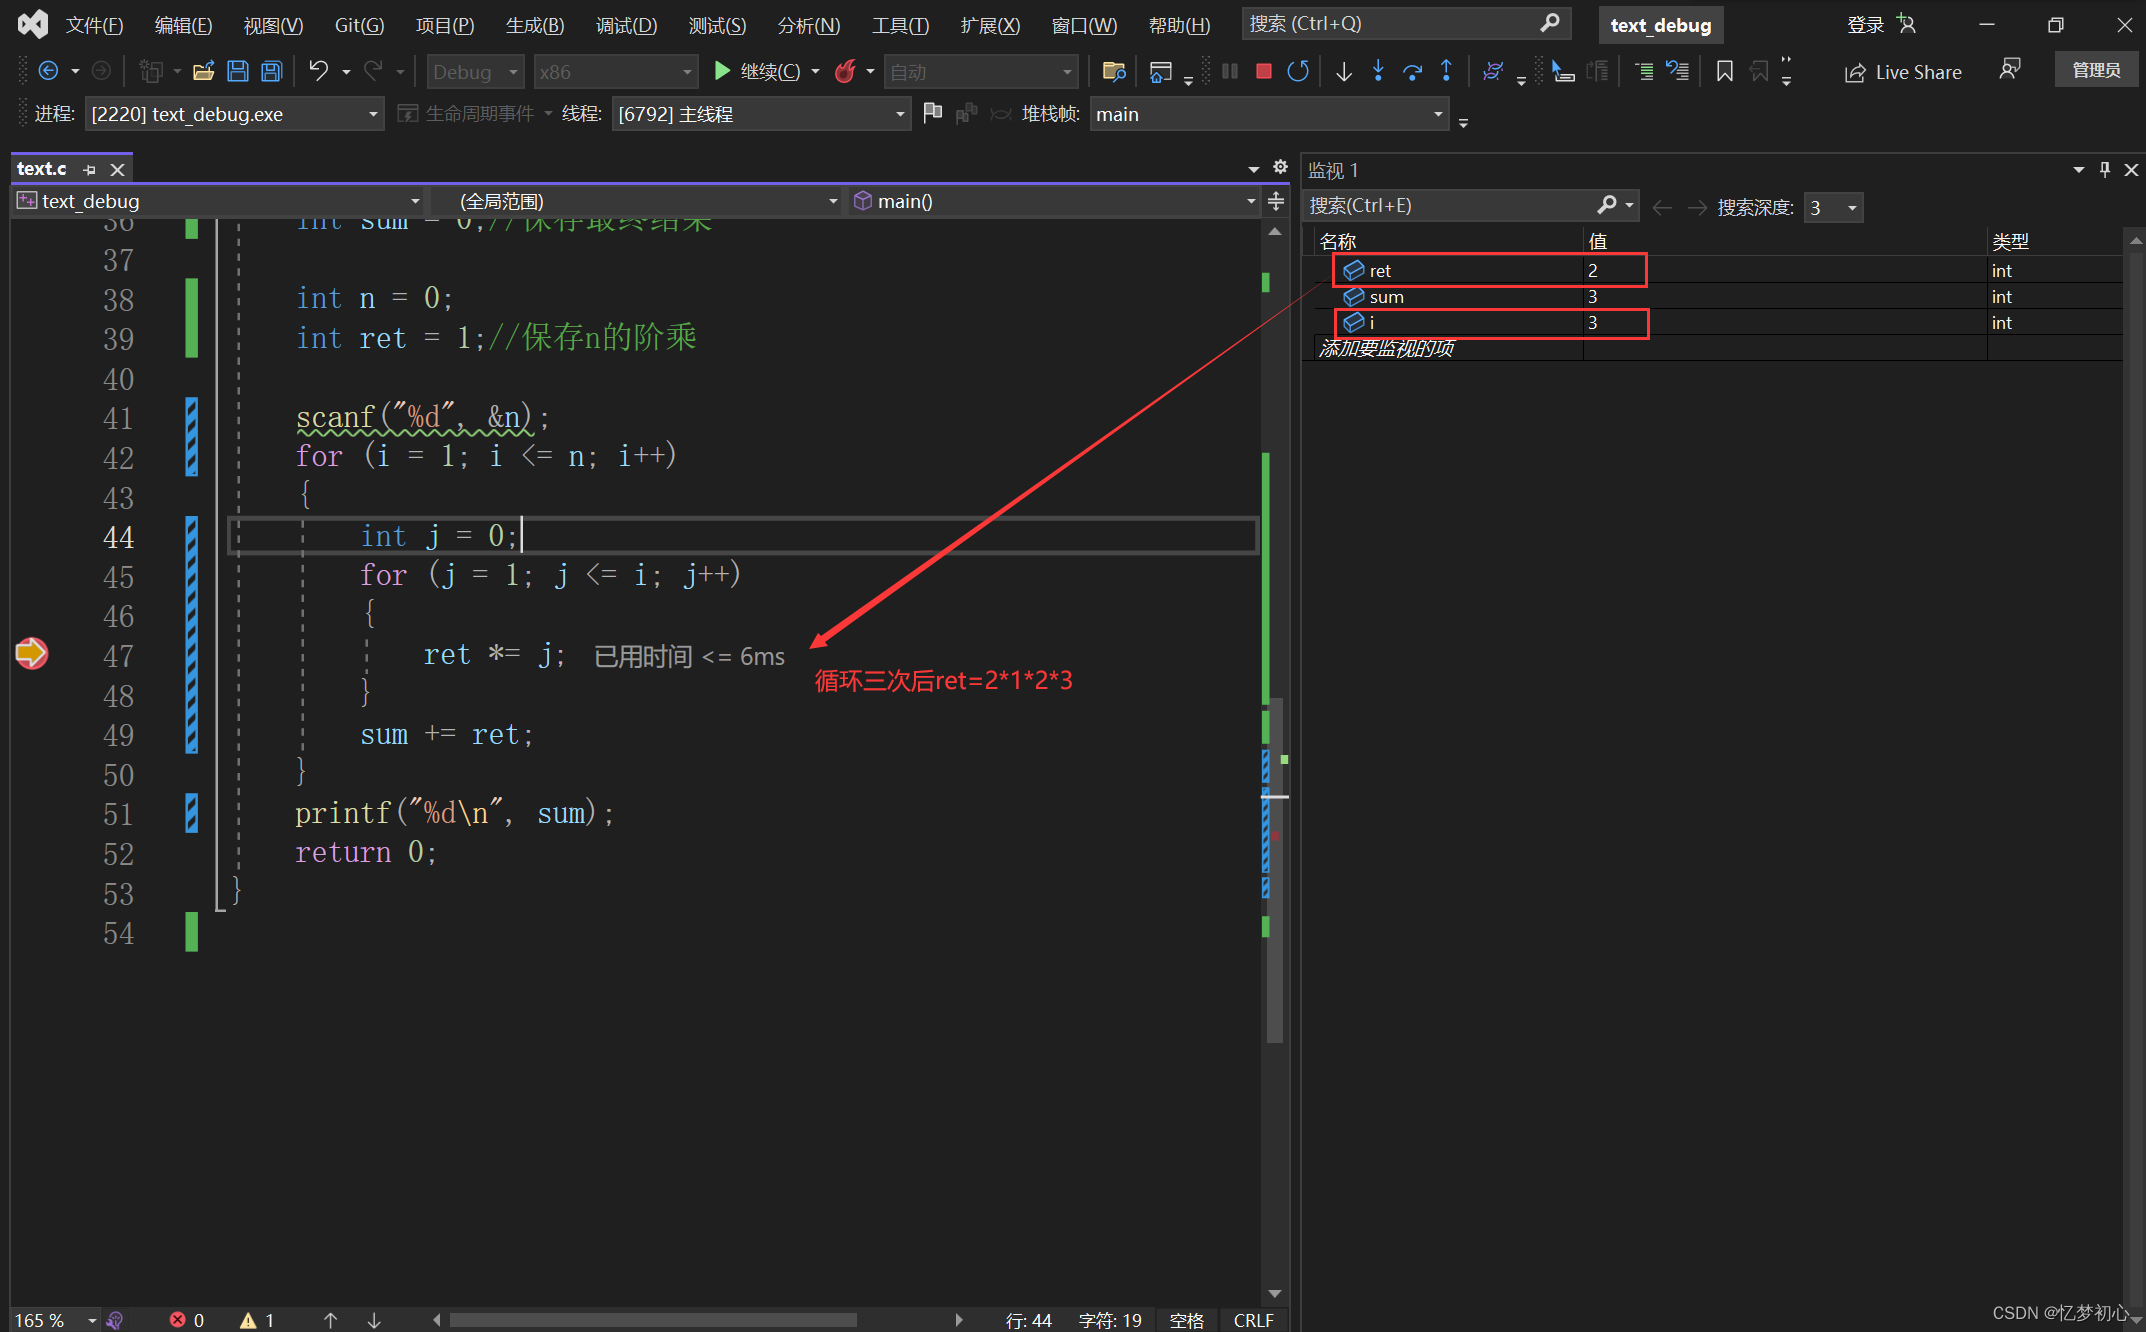
Task: Open the thread dropdown [6792] 主线程
Action: pyautogui.click(x=761, y=114)
